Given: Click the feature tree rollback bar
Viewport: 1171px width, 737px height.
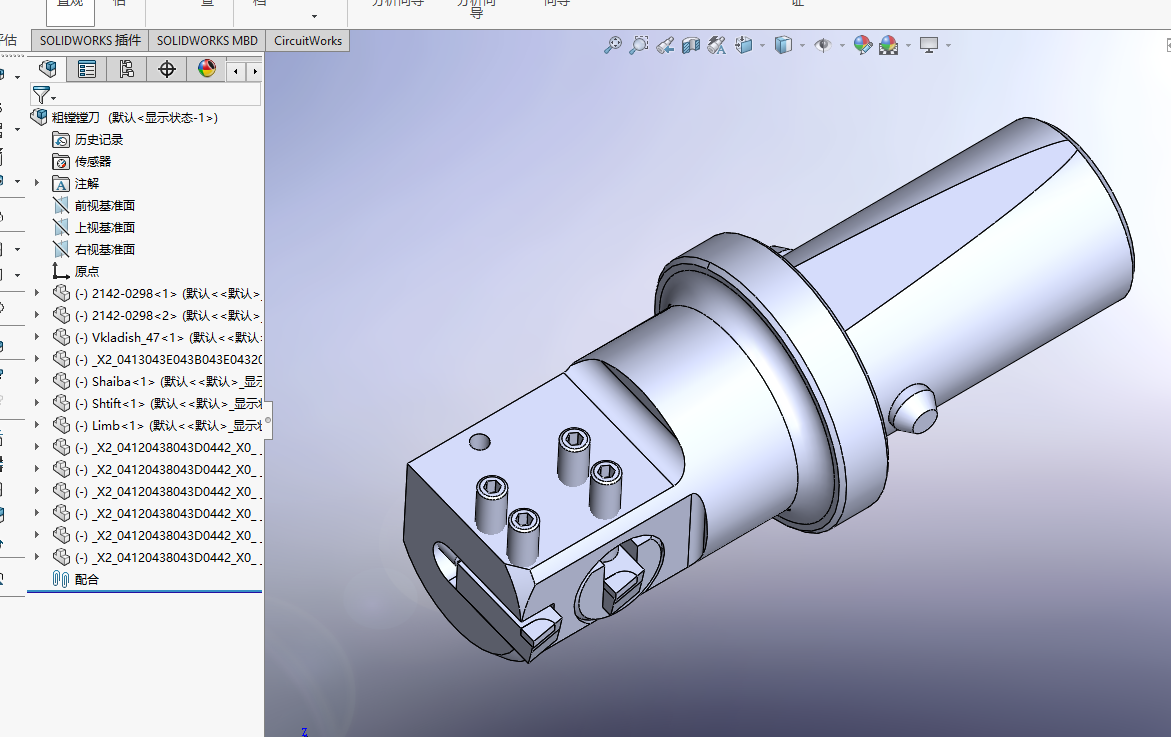Looking at the screenshot, I should pos(145,591).
